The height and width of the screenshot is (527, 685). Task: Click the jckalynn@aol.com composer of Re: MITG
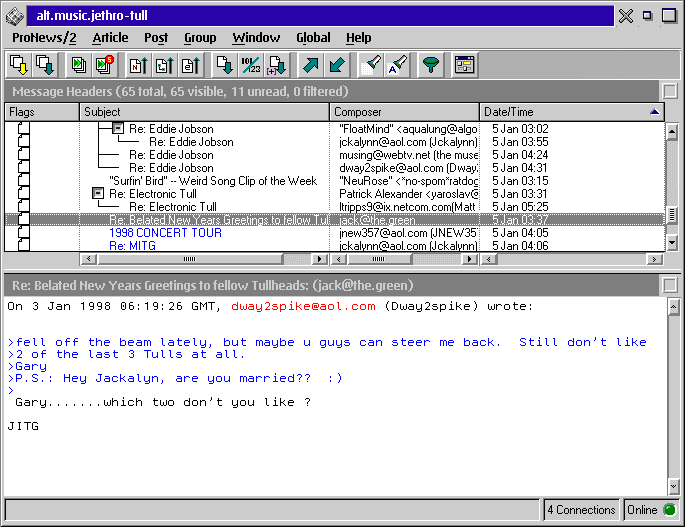point(408,246)
